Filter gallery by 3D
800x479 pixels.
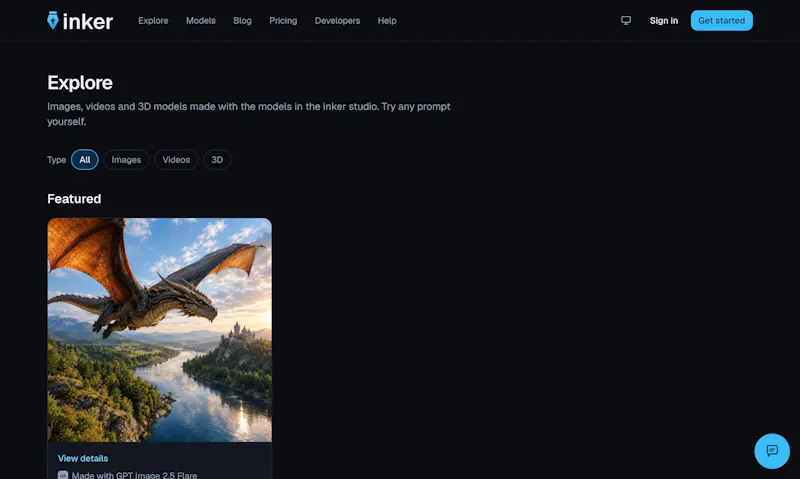tap(217, 160)
